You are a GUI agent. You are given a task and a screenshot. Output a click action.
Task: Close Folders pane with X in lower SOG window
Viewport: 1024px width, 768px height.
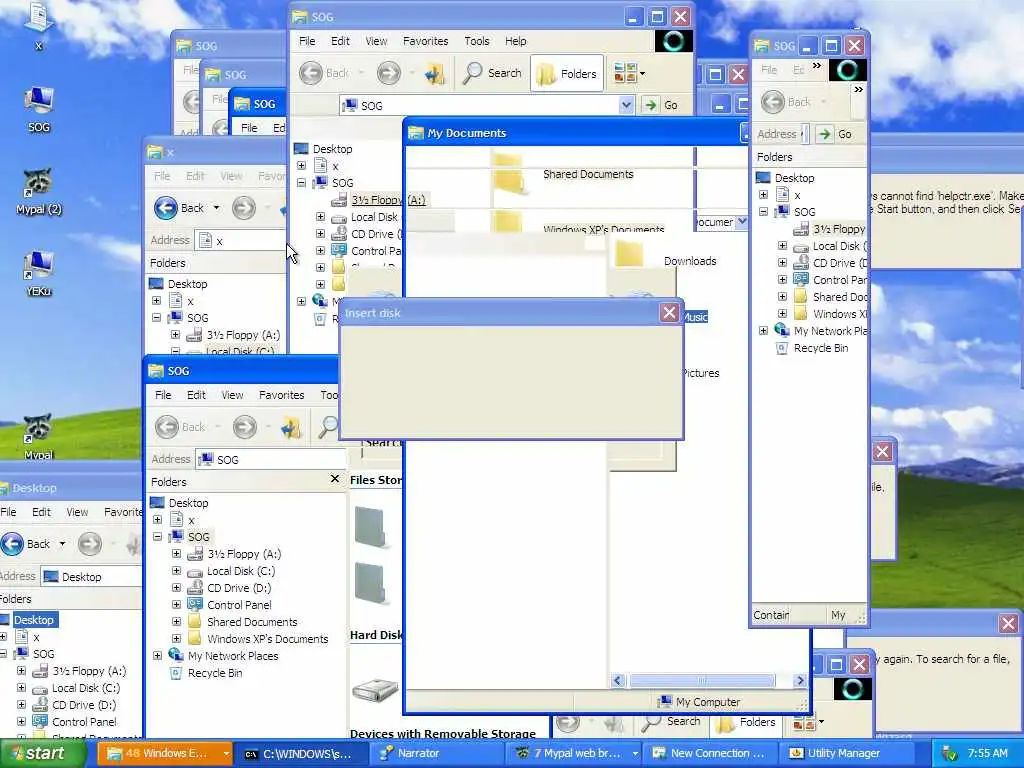click(x=335, y=479)
